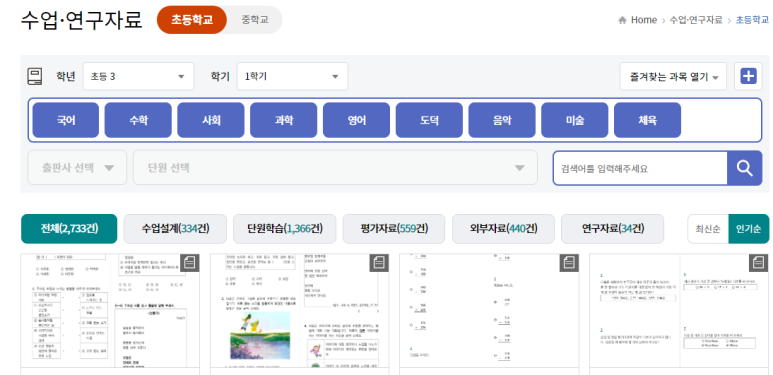773x375 pixels.
Task: Select the 체육 subject button
Action: [x=647, y=120]
